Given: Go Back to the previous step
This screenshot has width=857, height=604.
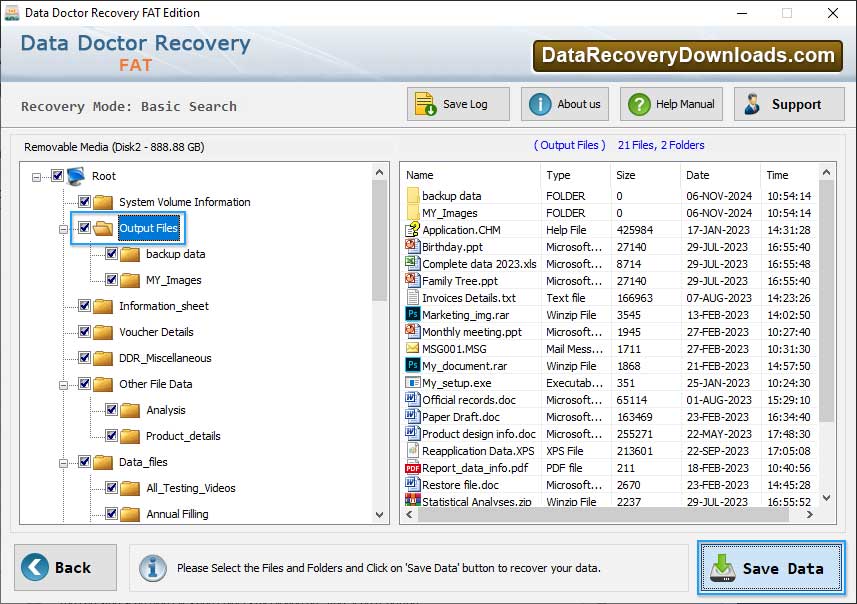Looking at the screenshot, I should pyautogui.click(x=66, y=567).
